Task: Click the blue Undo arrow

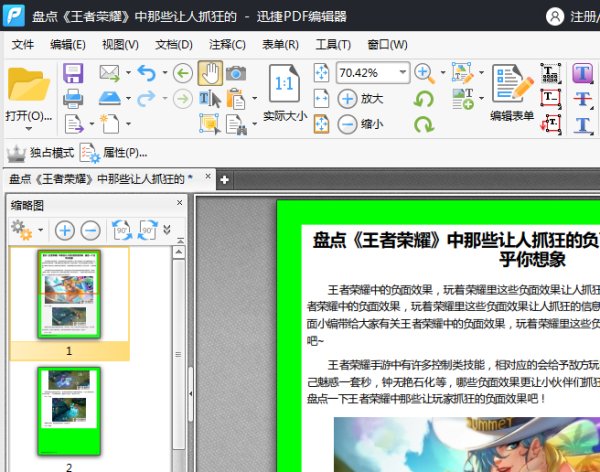Action: [147, 73]
